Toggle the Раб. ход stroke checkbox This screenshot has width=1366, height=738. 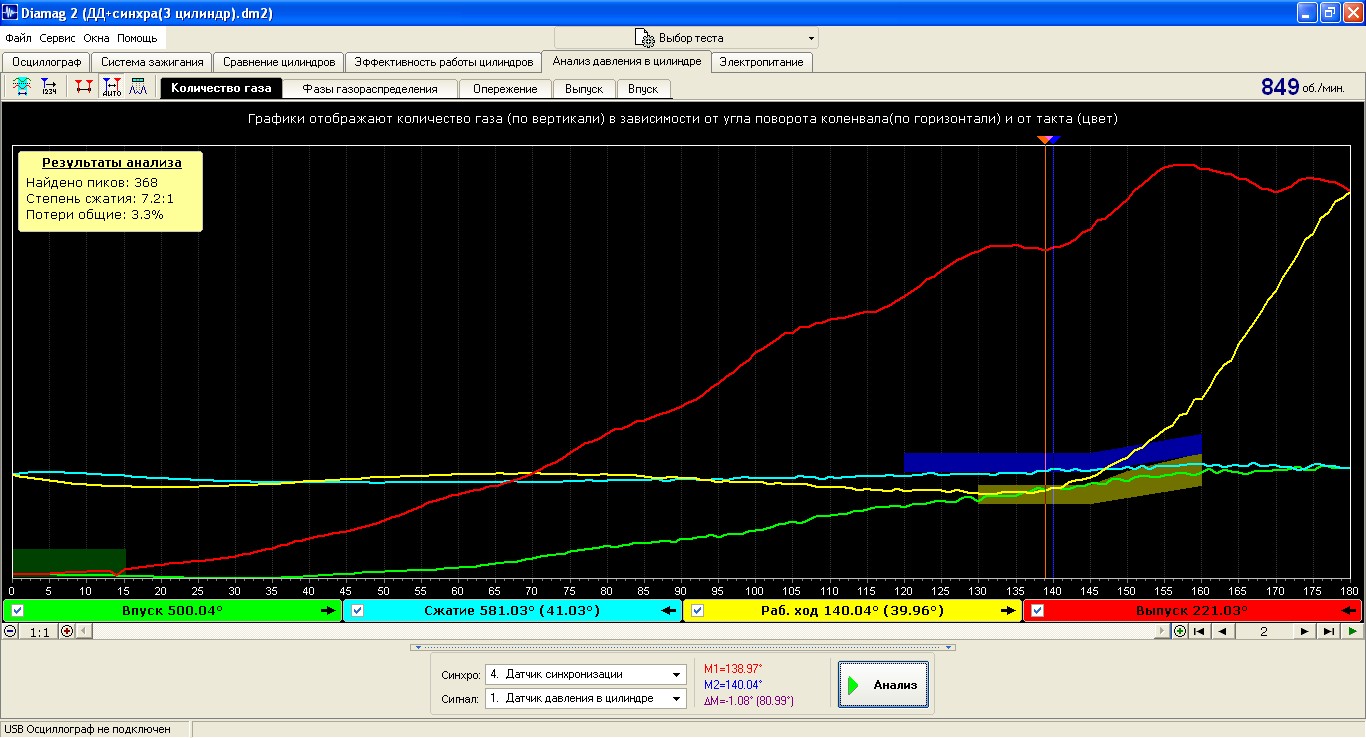(698, 611)
